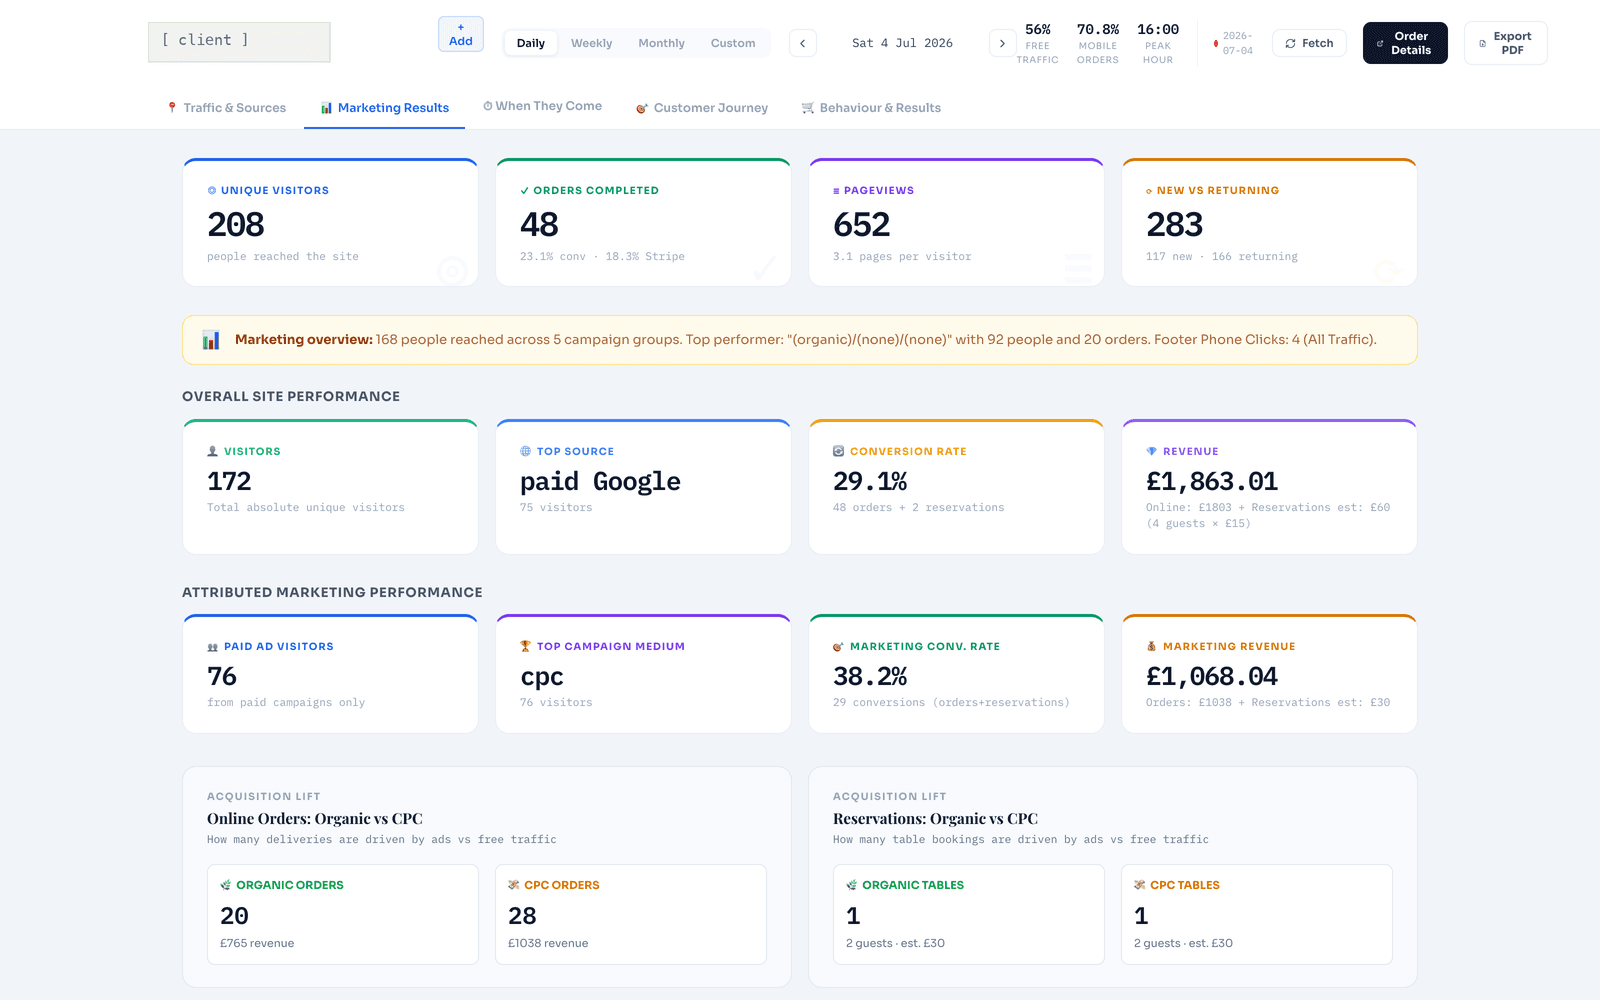Click the '23.1% conv · 18.3% Stripe' text
This screenshot has width=1600, height=1000.
[602, 257]
